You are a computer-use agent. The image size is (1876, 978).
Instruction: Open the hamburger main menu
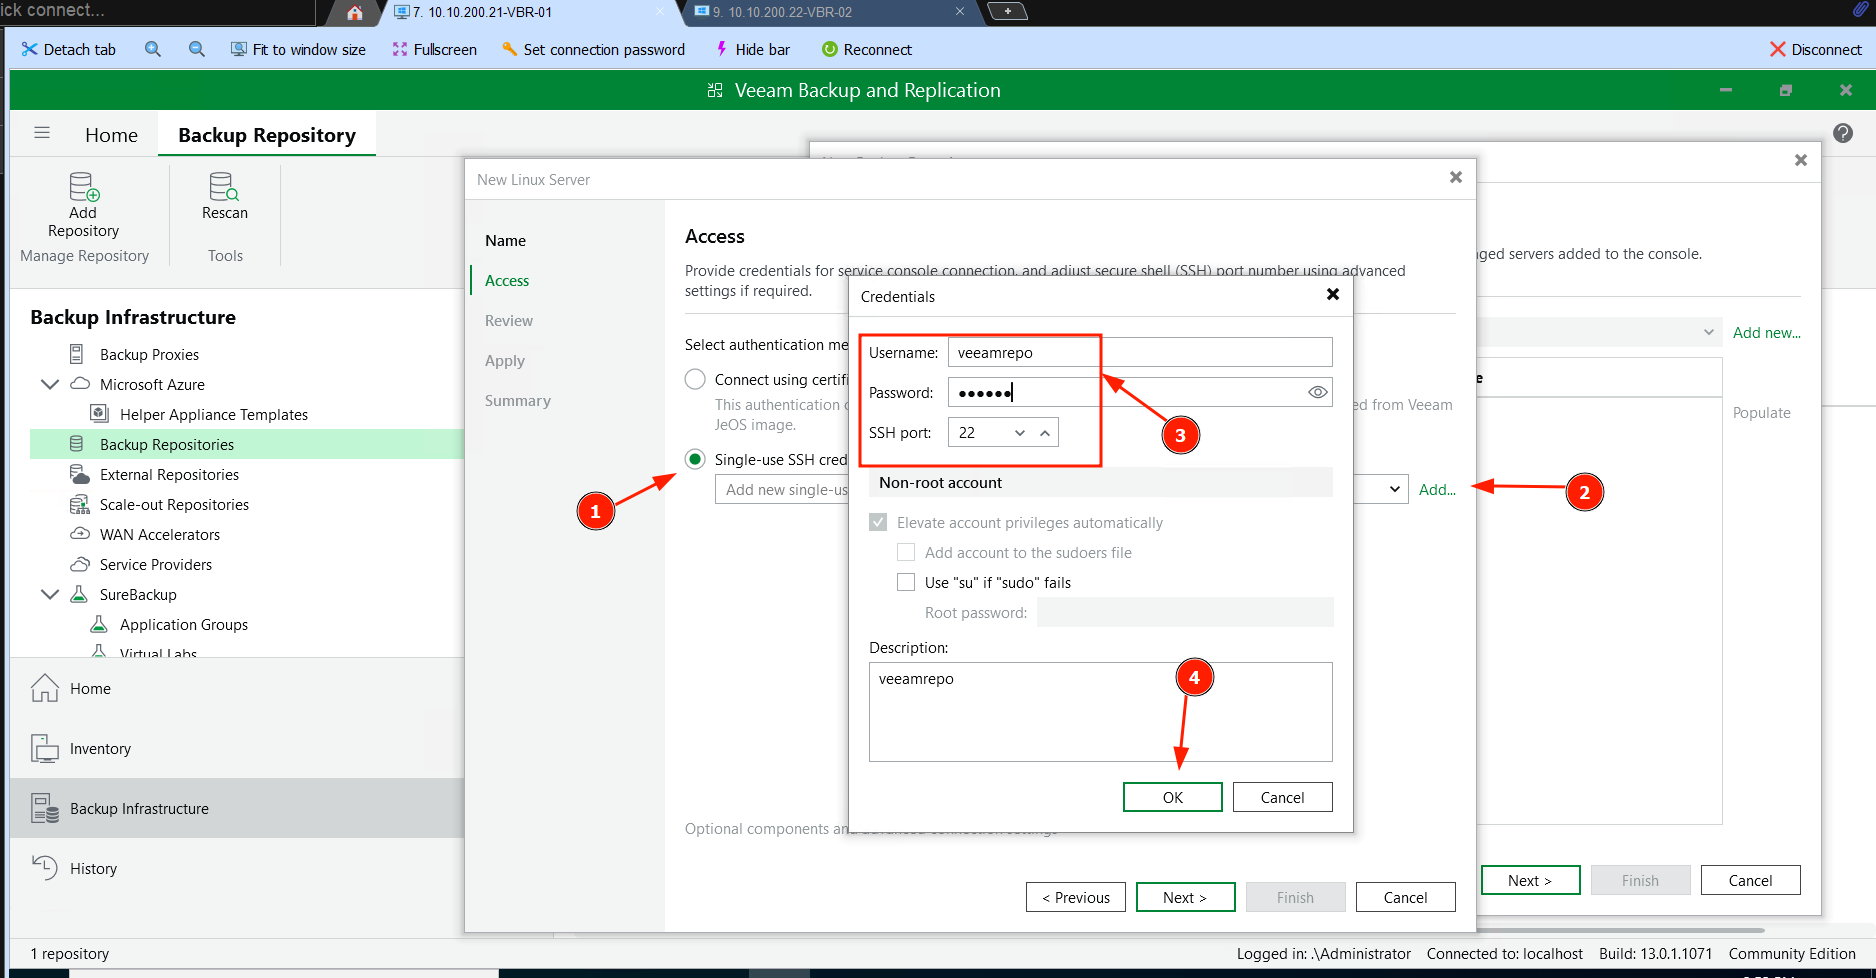pyautogui.click(x=42, y=133)
